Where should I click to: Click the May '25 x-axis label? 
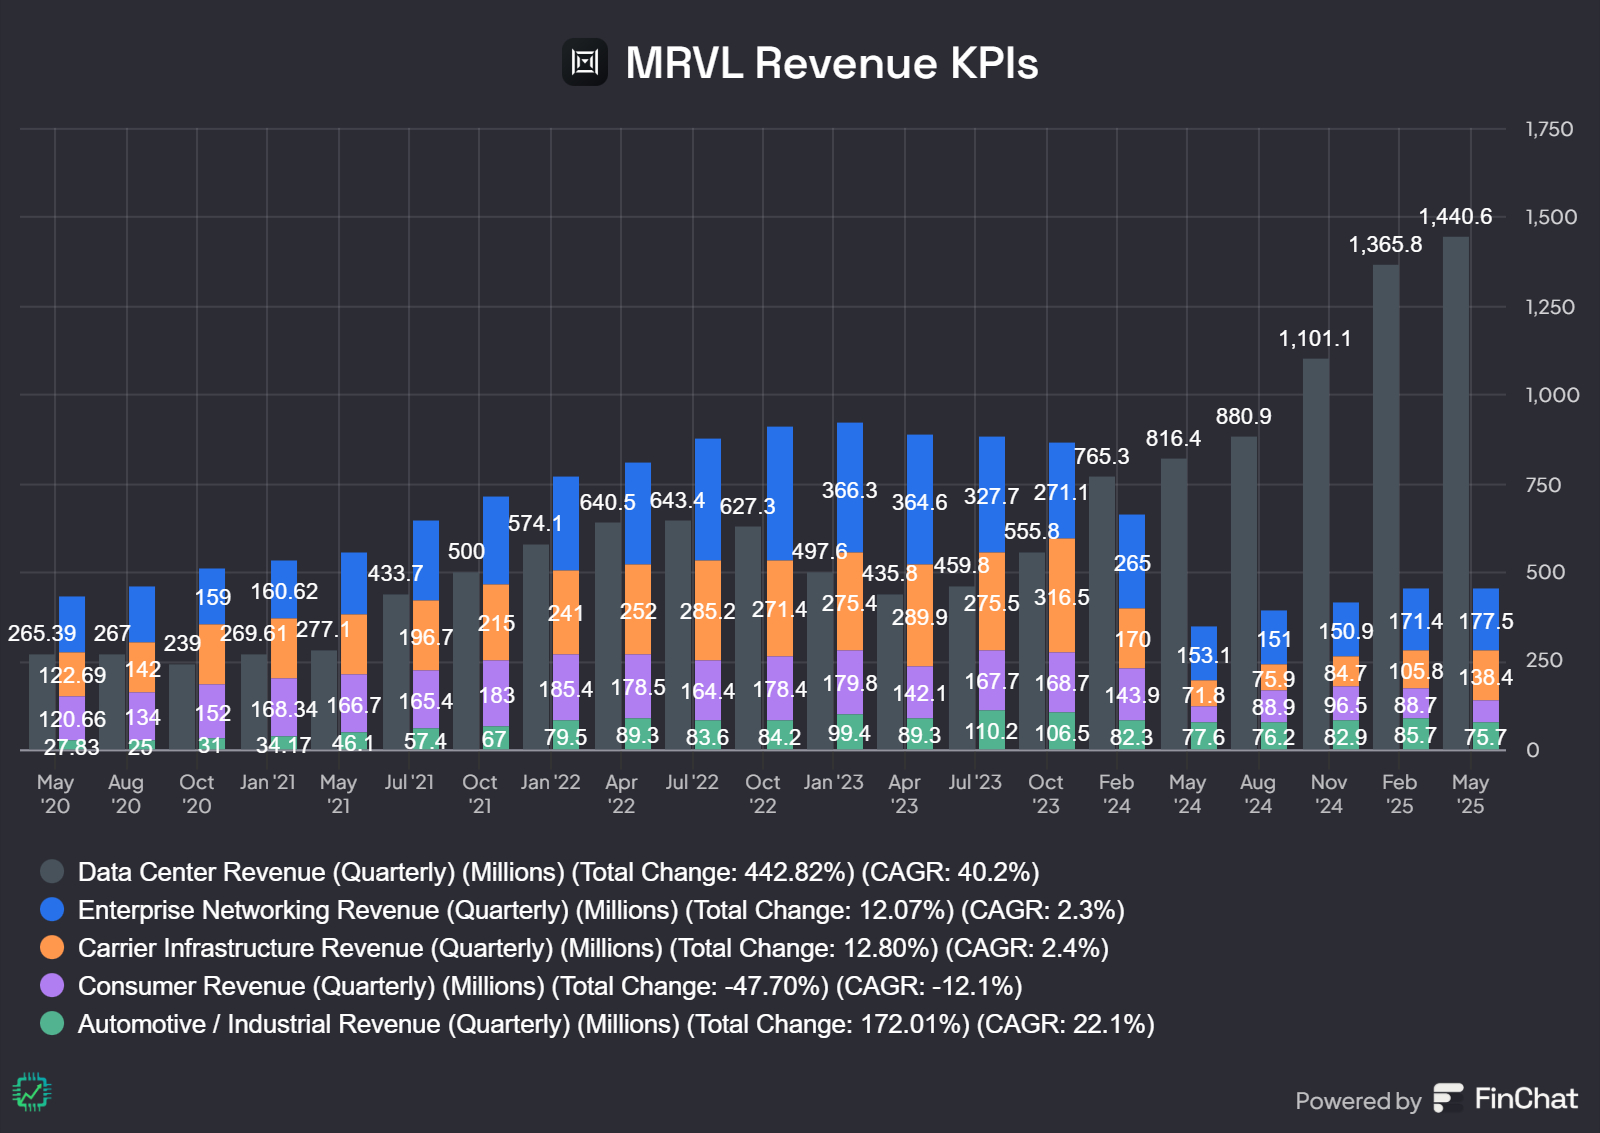1470,794
